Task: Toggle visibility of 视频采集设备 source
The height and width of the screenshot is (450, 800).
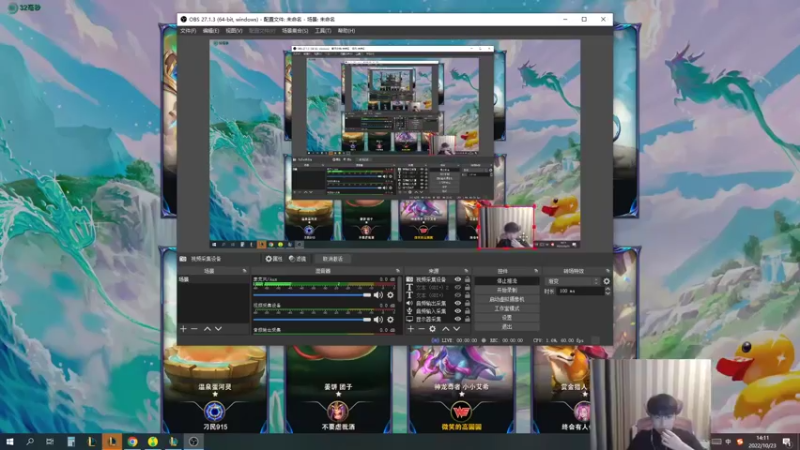Action: [x=458, y=280]
